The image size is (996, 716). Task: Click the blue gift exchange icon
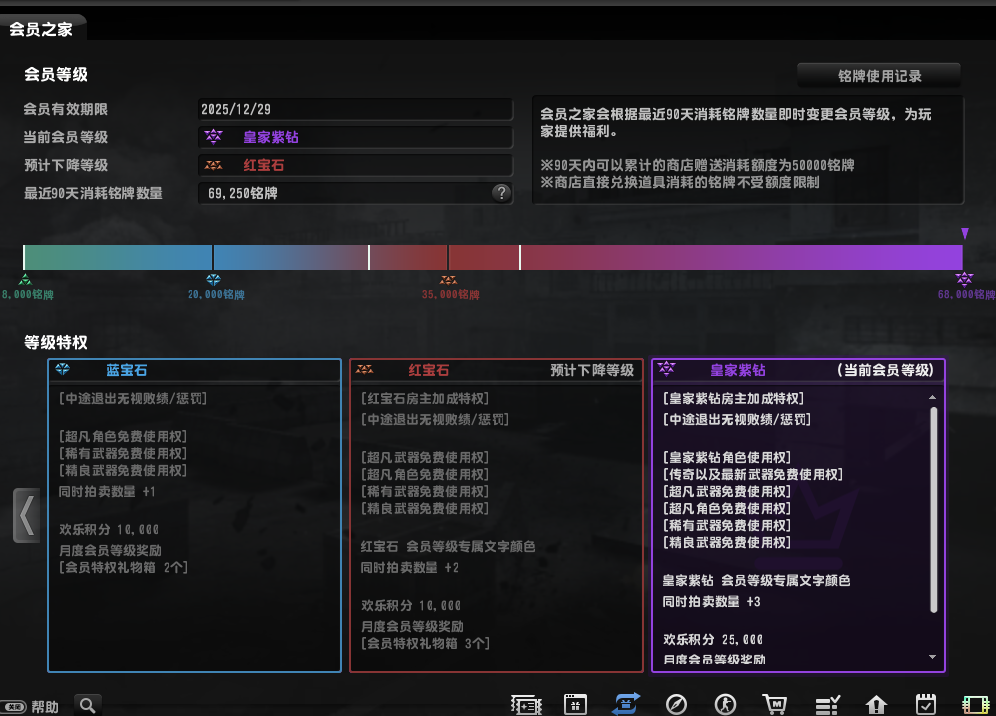click(x=626, y=705)
